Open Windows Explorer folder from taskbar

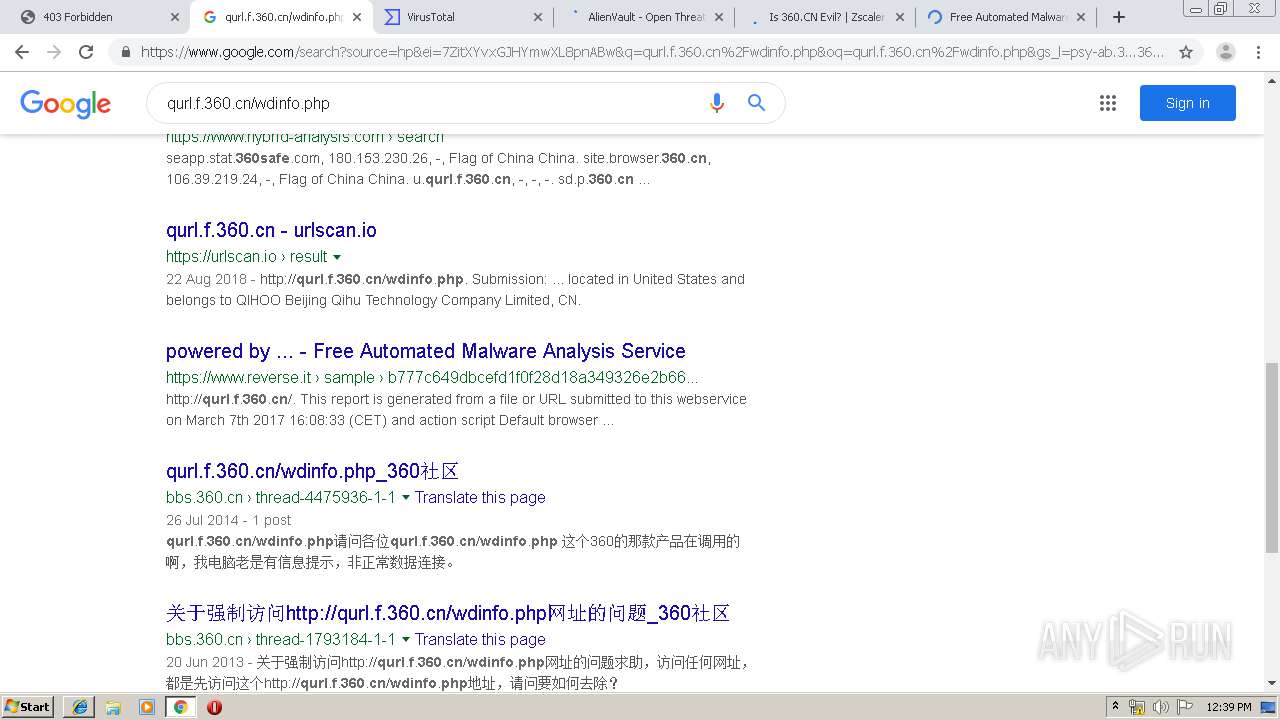point(113,707)
